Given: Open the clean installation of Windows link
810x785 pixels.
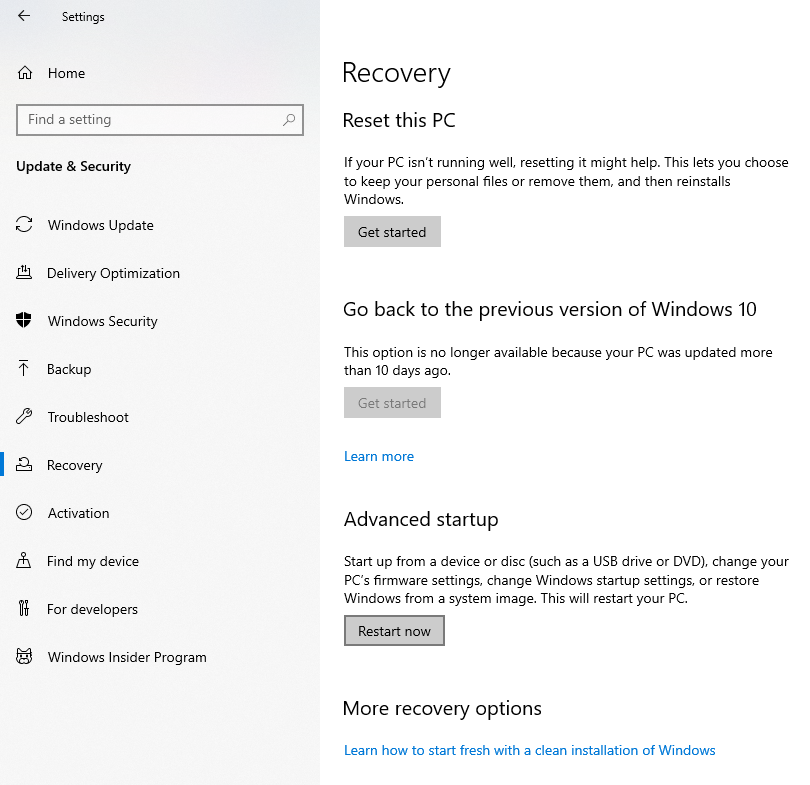Looking at the screenshot, I should click(x=529, y=750).
